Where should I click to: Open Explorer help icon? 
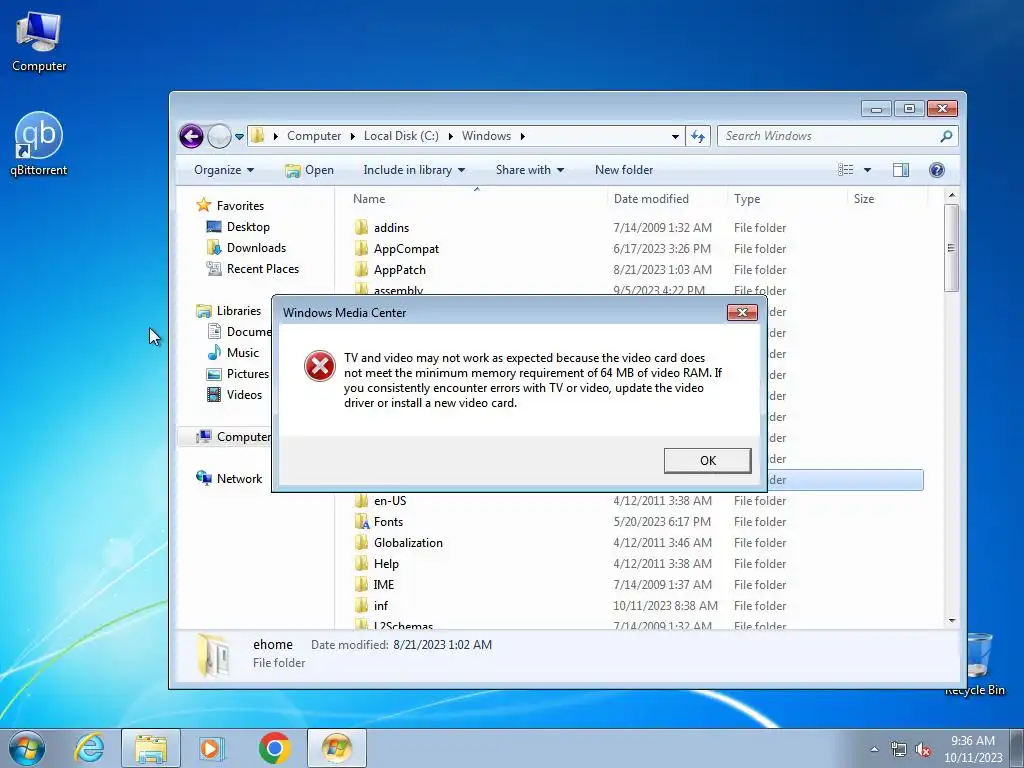coord(936,170)
